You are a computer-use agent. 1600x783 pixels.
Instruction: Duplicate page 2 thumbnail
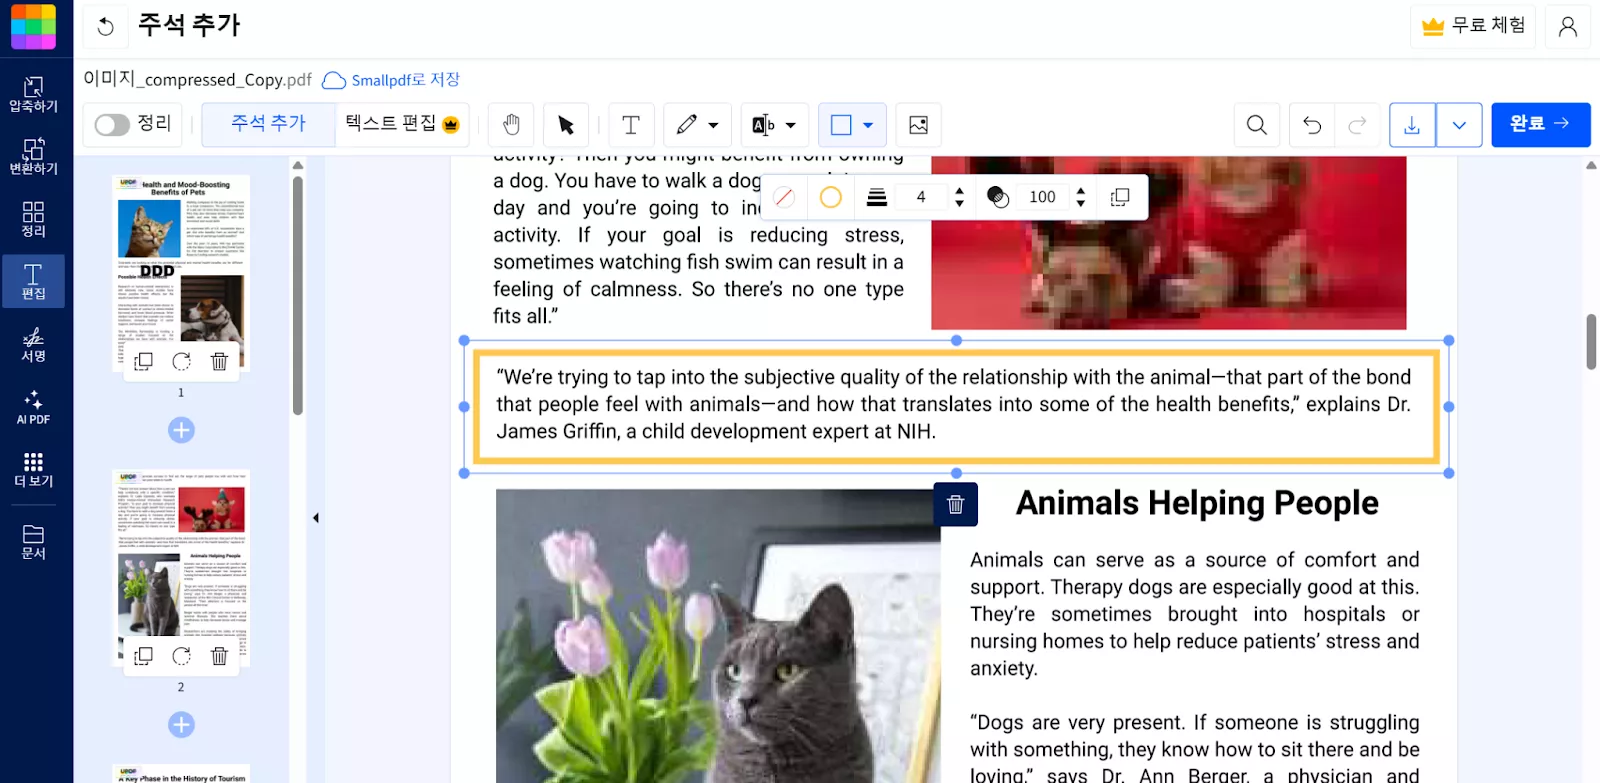click(x=144, y=656)
